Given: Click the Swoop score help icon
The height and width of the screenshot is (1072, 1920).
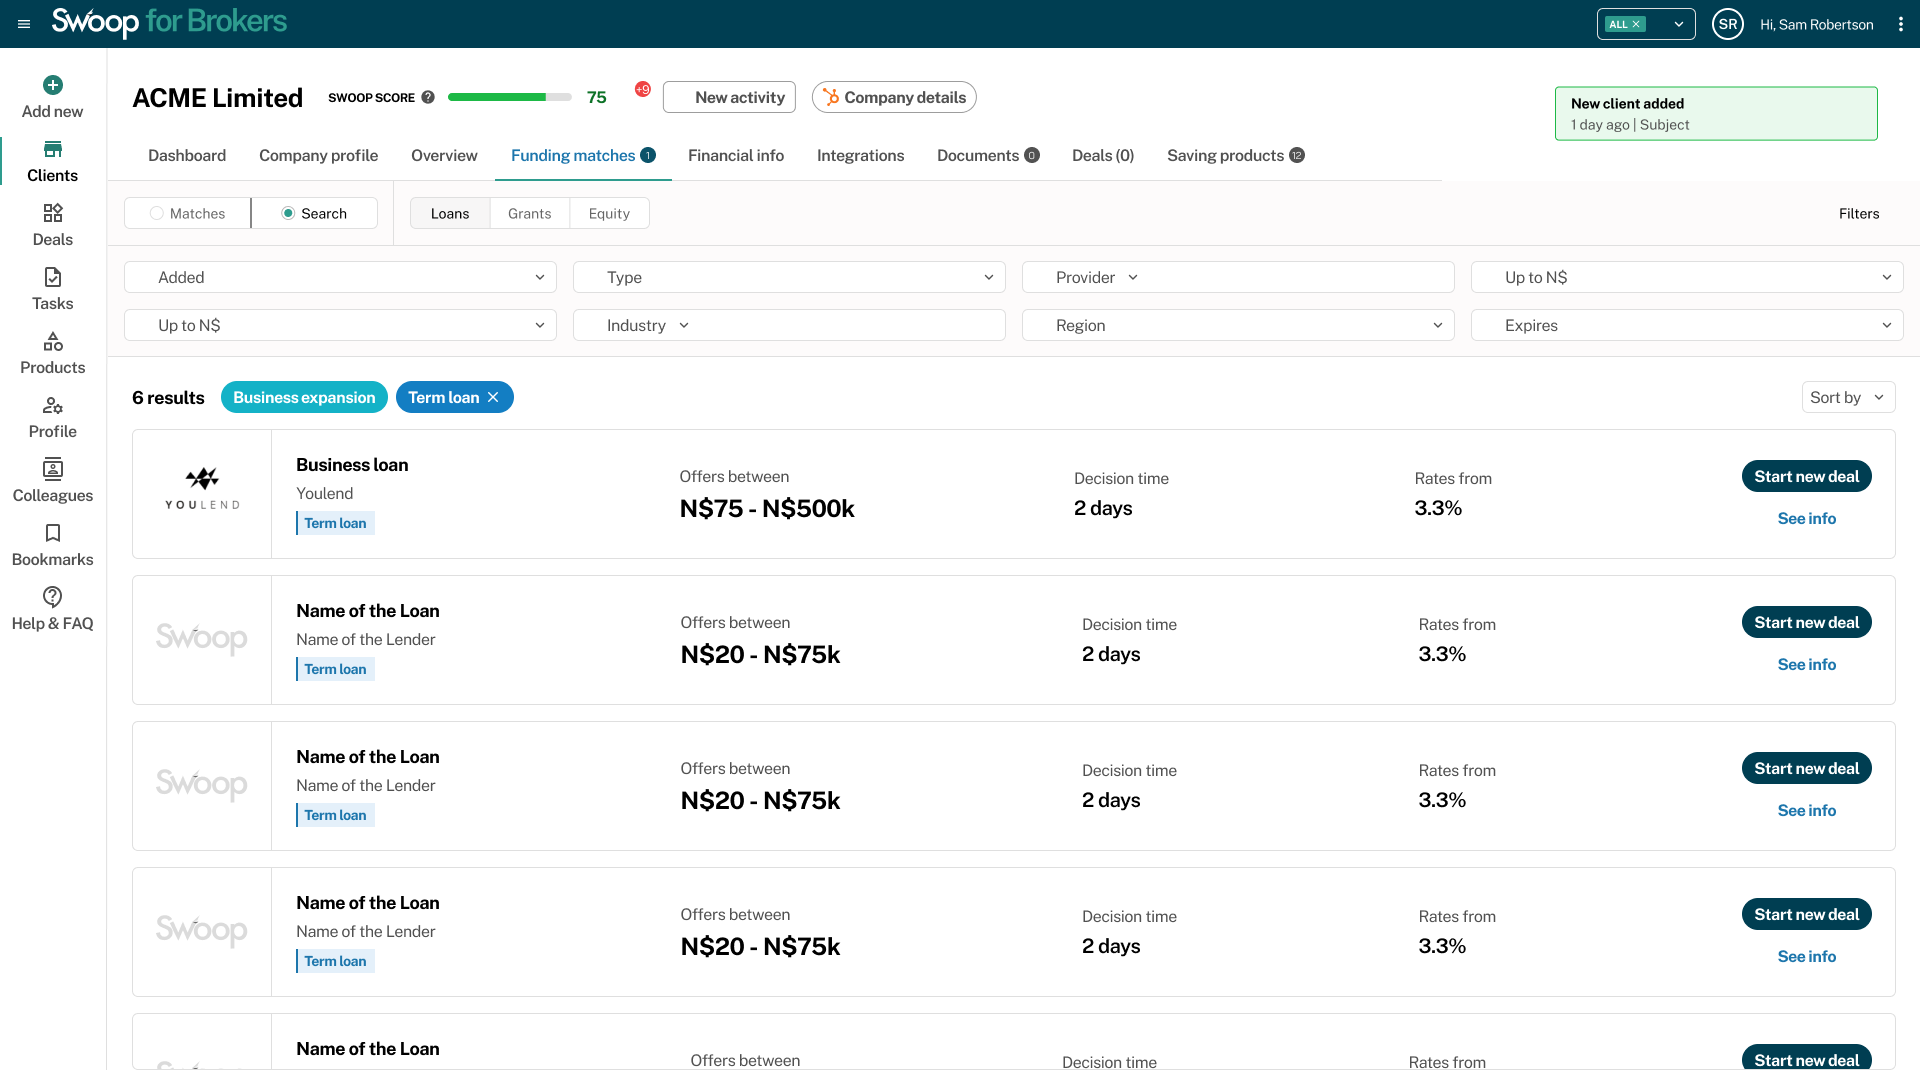Looking at the screenshot, I should (x=428, y=97).
